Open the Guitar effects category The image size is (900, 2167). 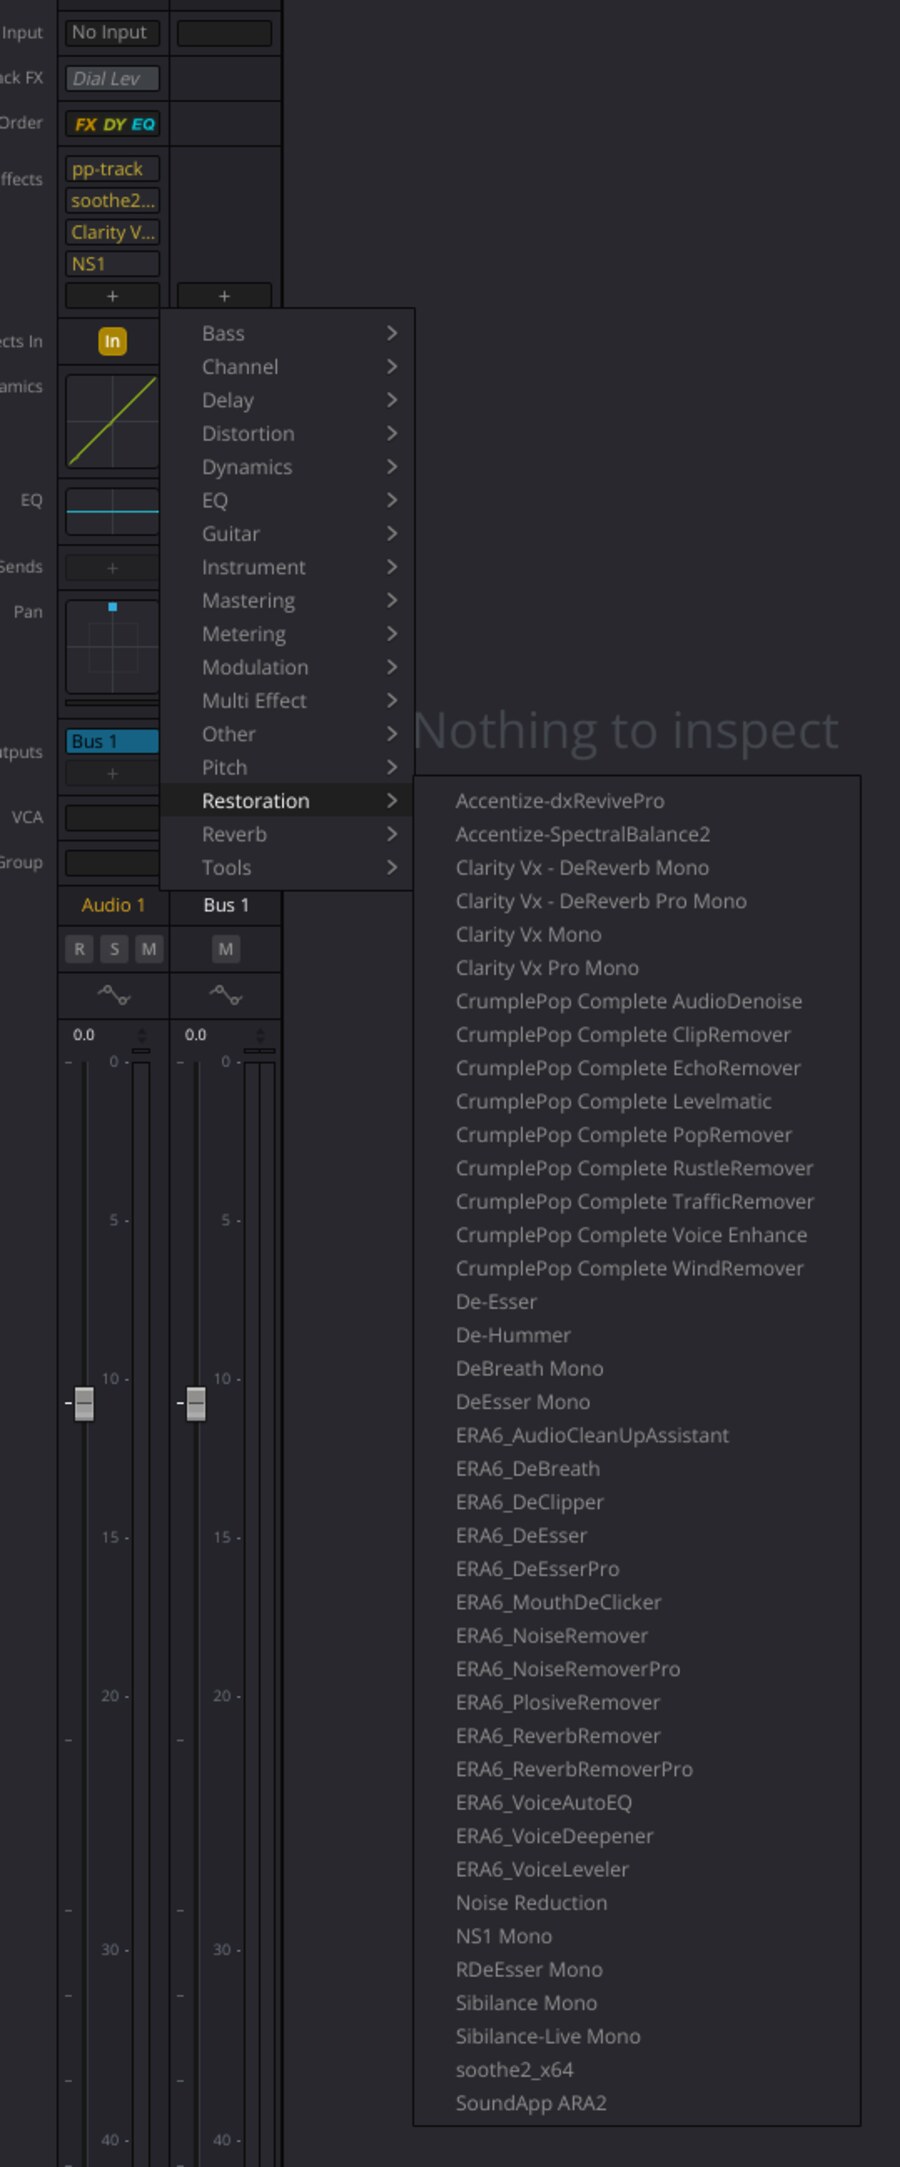tap(287, 533)
